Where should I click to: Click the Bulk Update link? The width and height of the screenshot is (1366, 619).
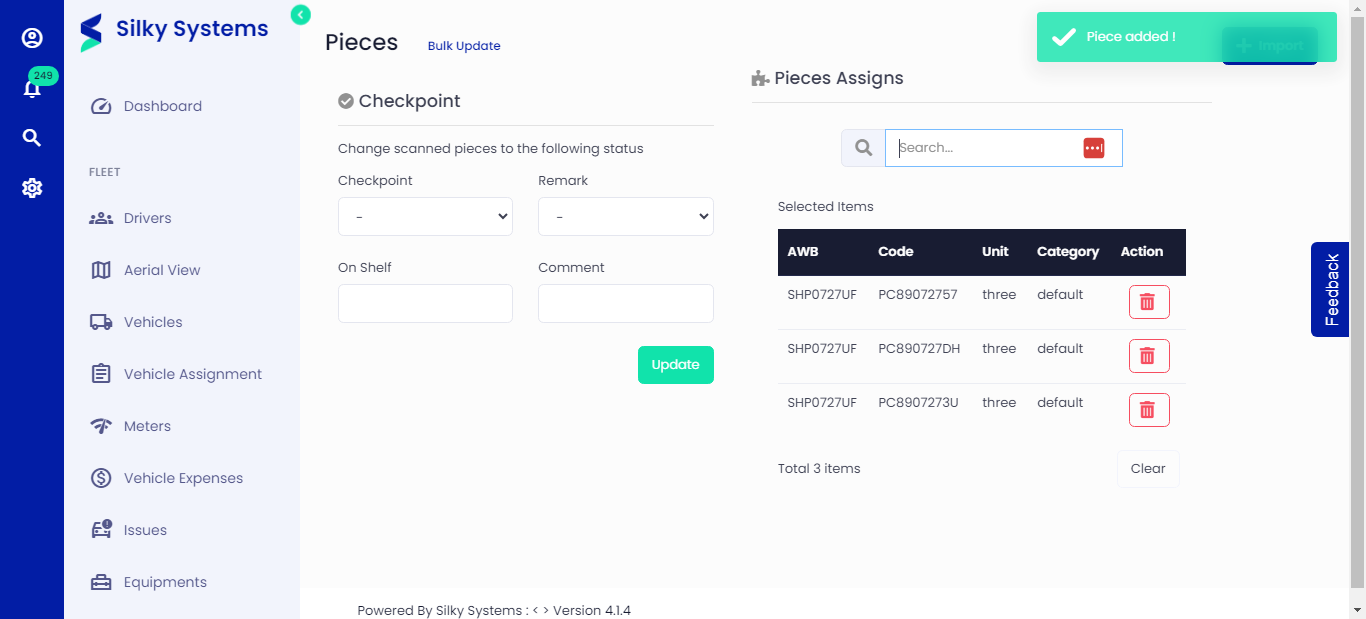(x=464, y=46)
